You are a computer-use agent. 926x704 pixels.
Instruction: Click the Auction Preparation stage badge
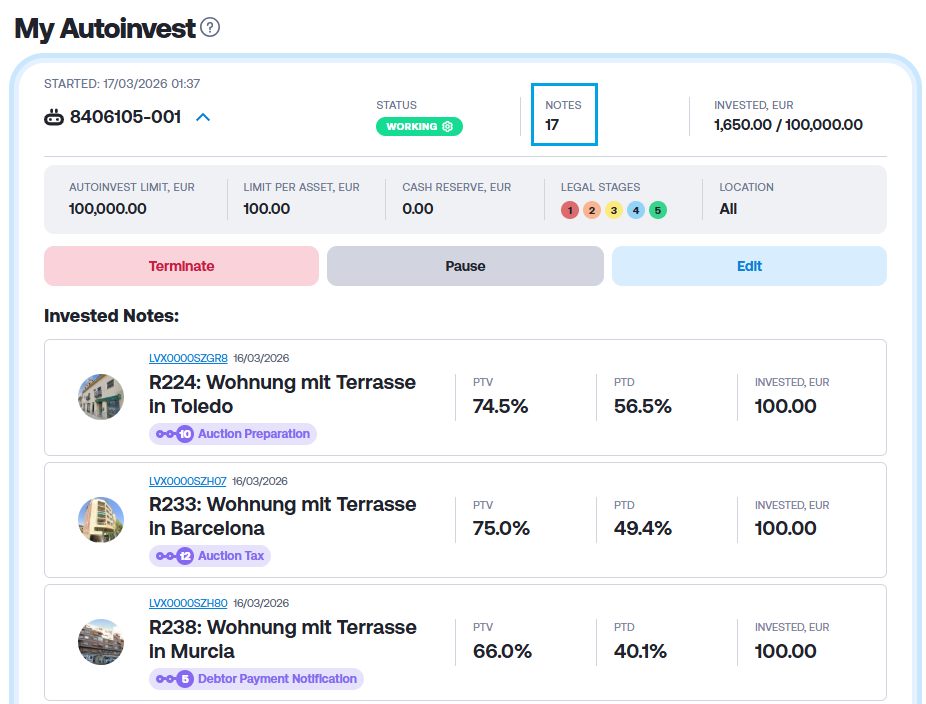(x=233, y=434)
